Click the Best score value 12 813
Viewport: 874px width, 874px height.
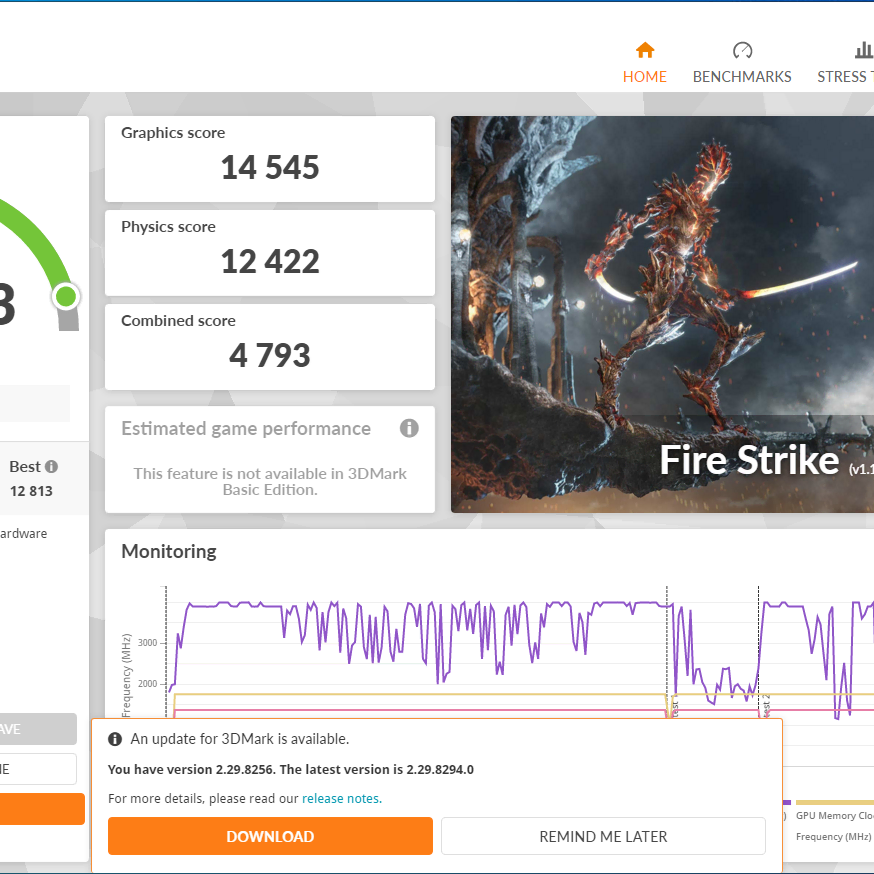[x=31, y=491]
